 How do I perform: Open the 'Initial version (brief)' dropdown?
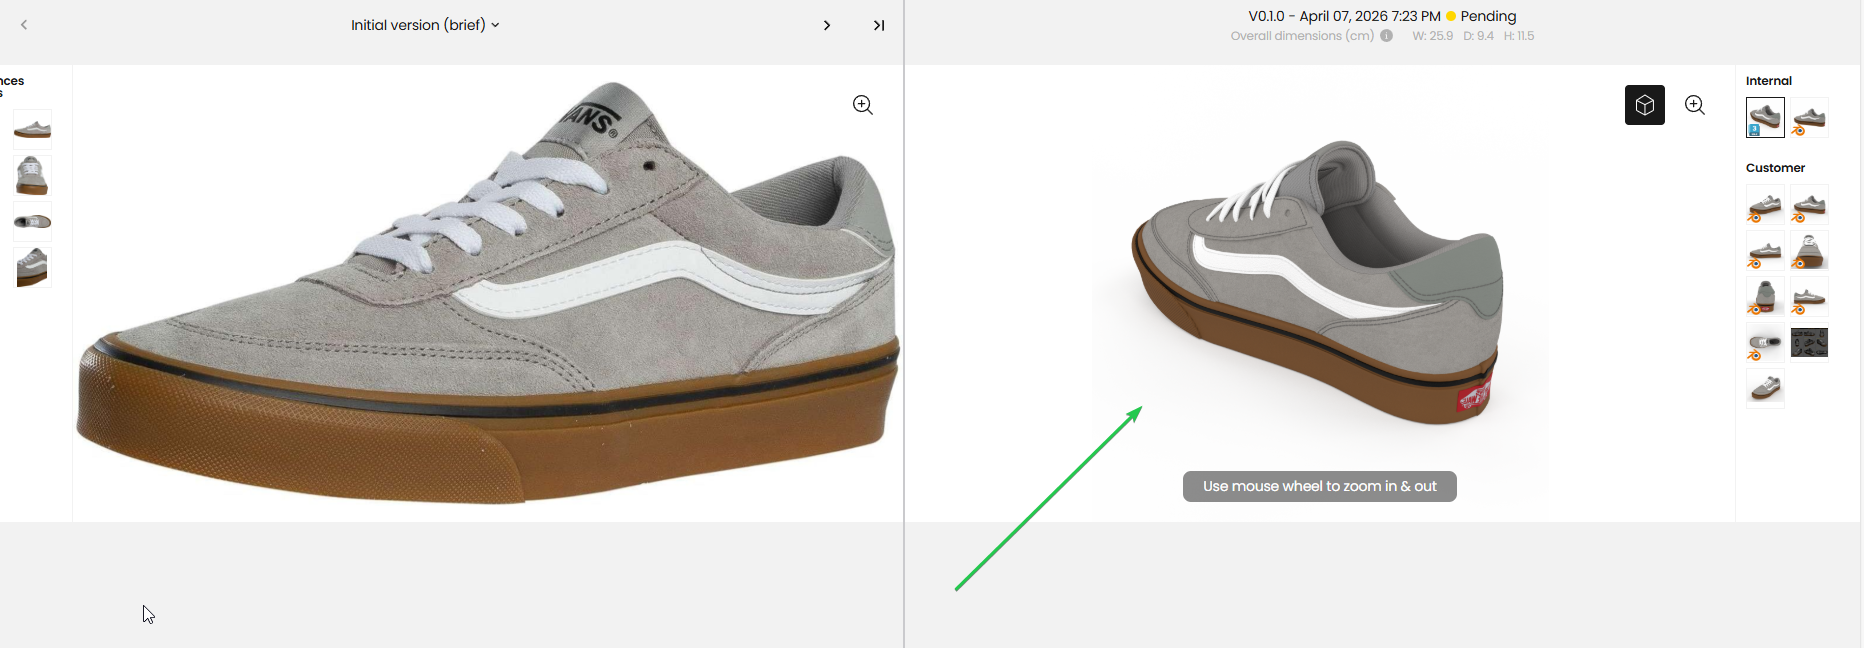pyautogui.click(x=425, y=25)
